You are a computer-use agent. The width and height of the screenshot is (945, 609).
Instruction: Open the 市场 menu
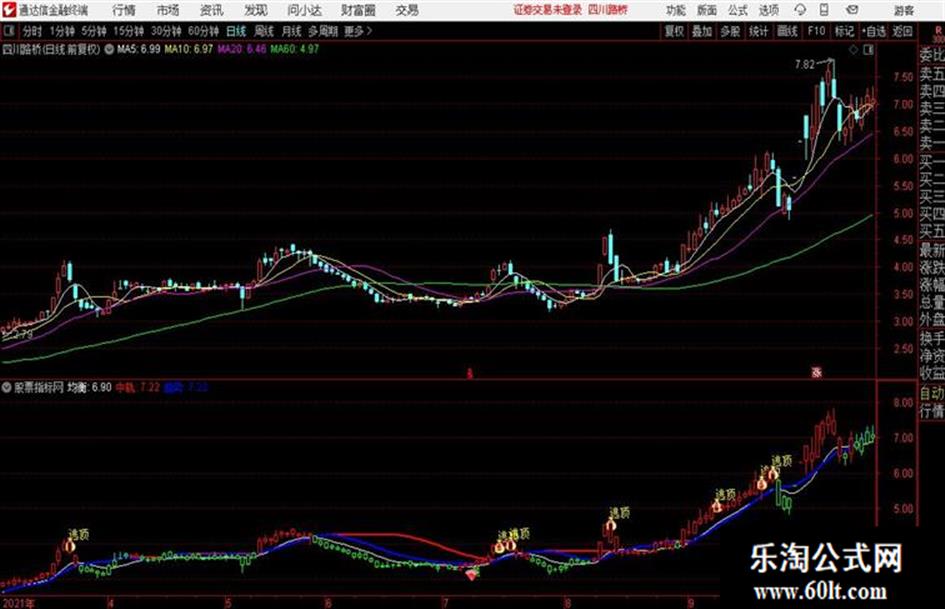168,10
